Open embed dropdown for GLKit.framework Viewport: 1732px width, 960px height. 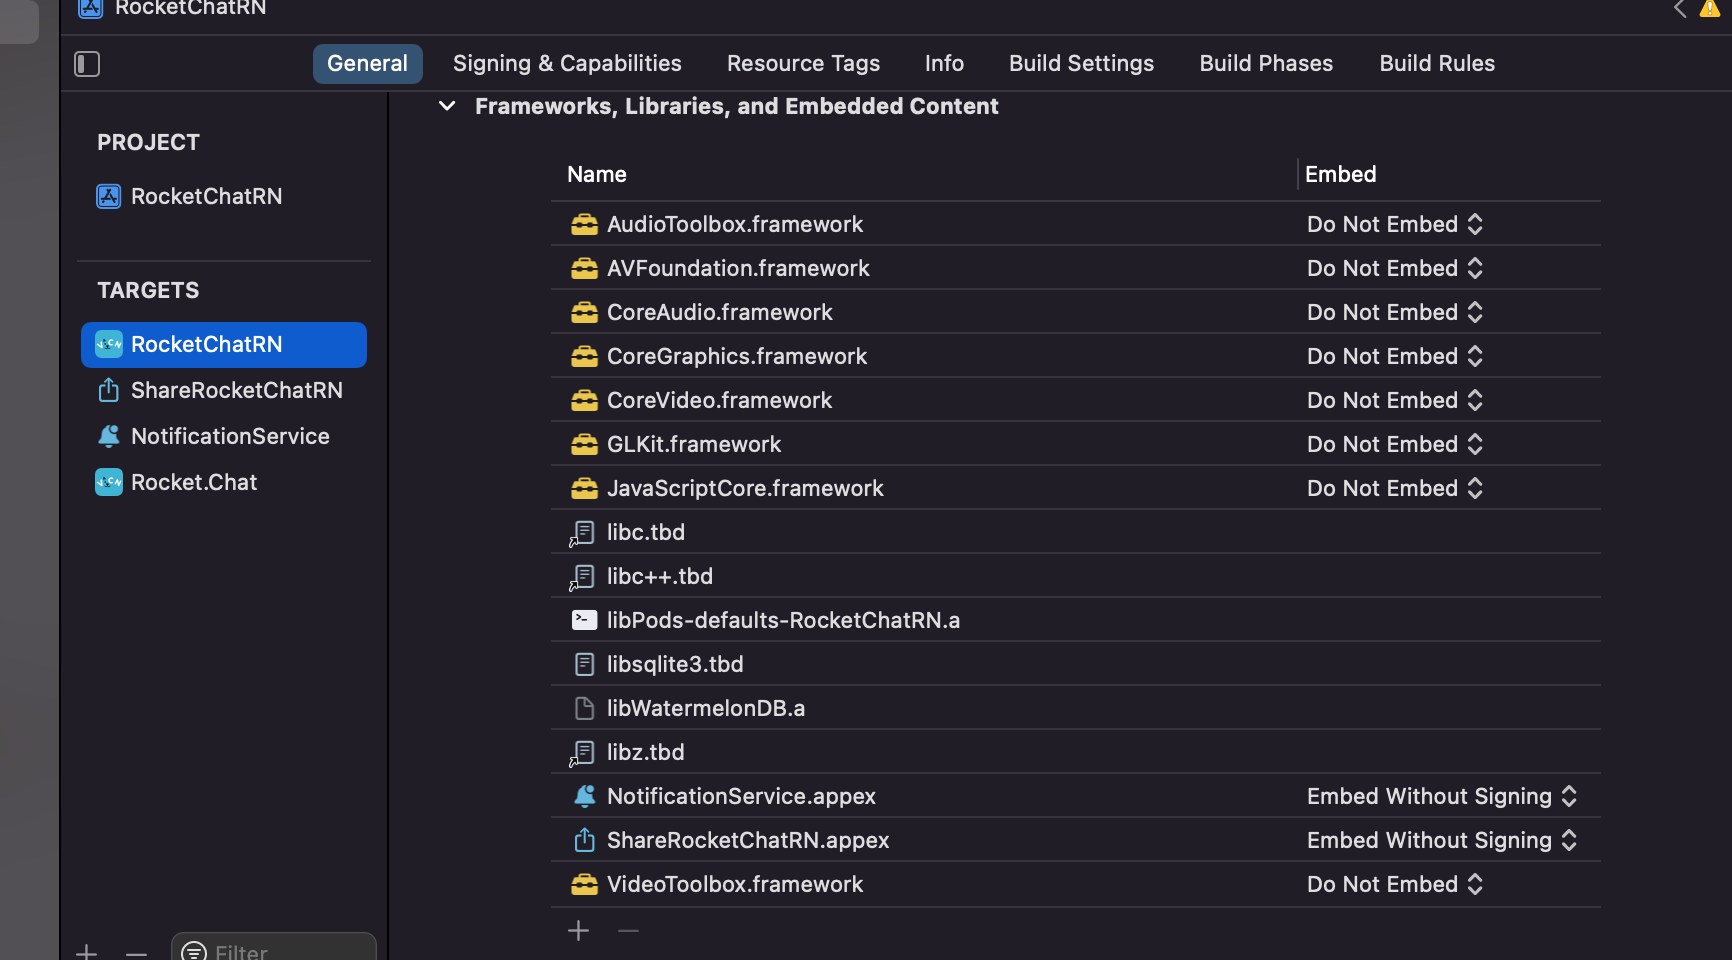pyautogui.click(x=1395, y=444)
